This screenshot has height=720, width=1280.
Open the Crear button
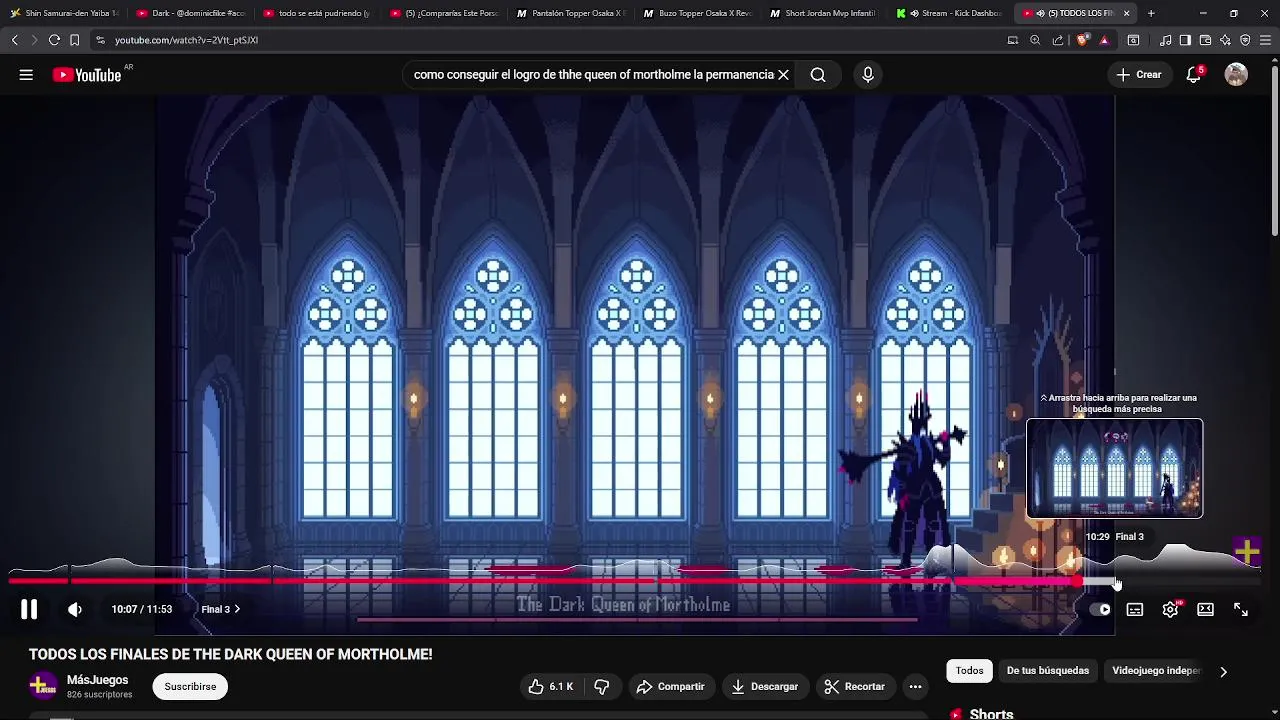pyautogui.click(x=1139, y=75)
